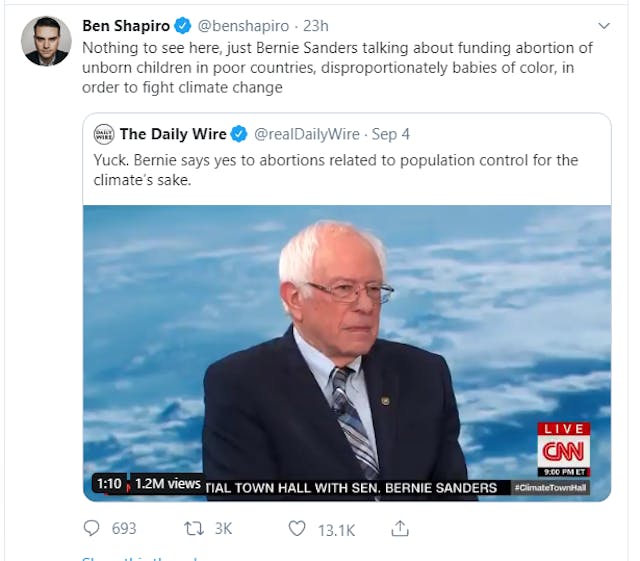640x561 pixels.
Task: Open The Daily Wire account name
Action: [173, 134]
